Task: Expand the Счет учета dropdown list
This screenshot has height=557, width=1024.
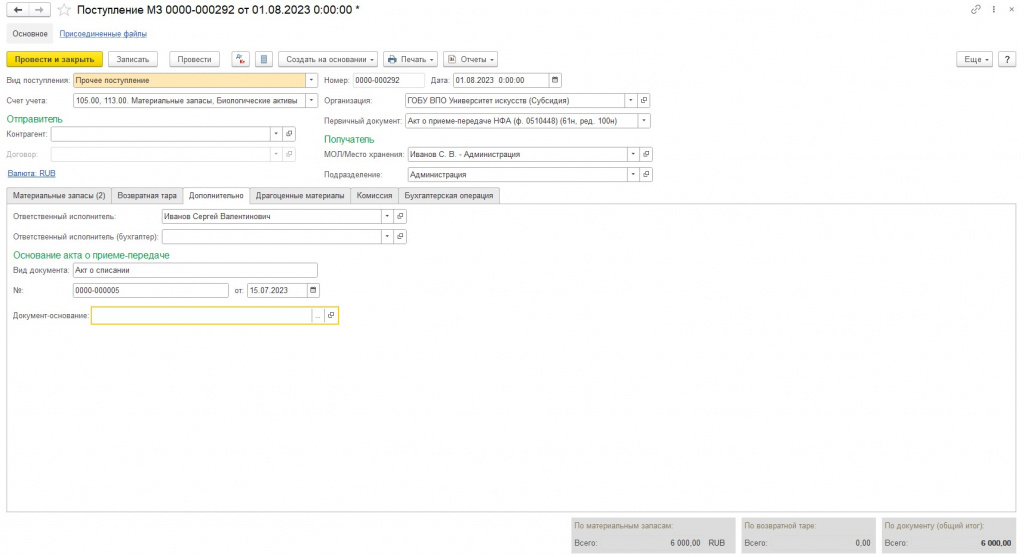Action: 311,101
